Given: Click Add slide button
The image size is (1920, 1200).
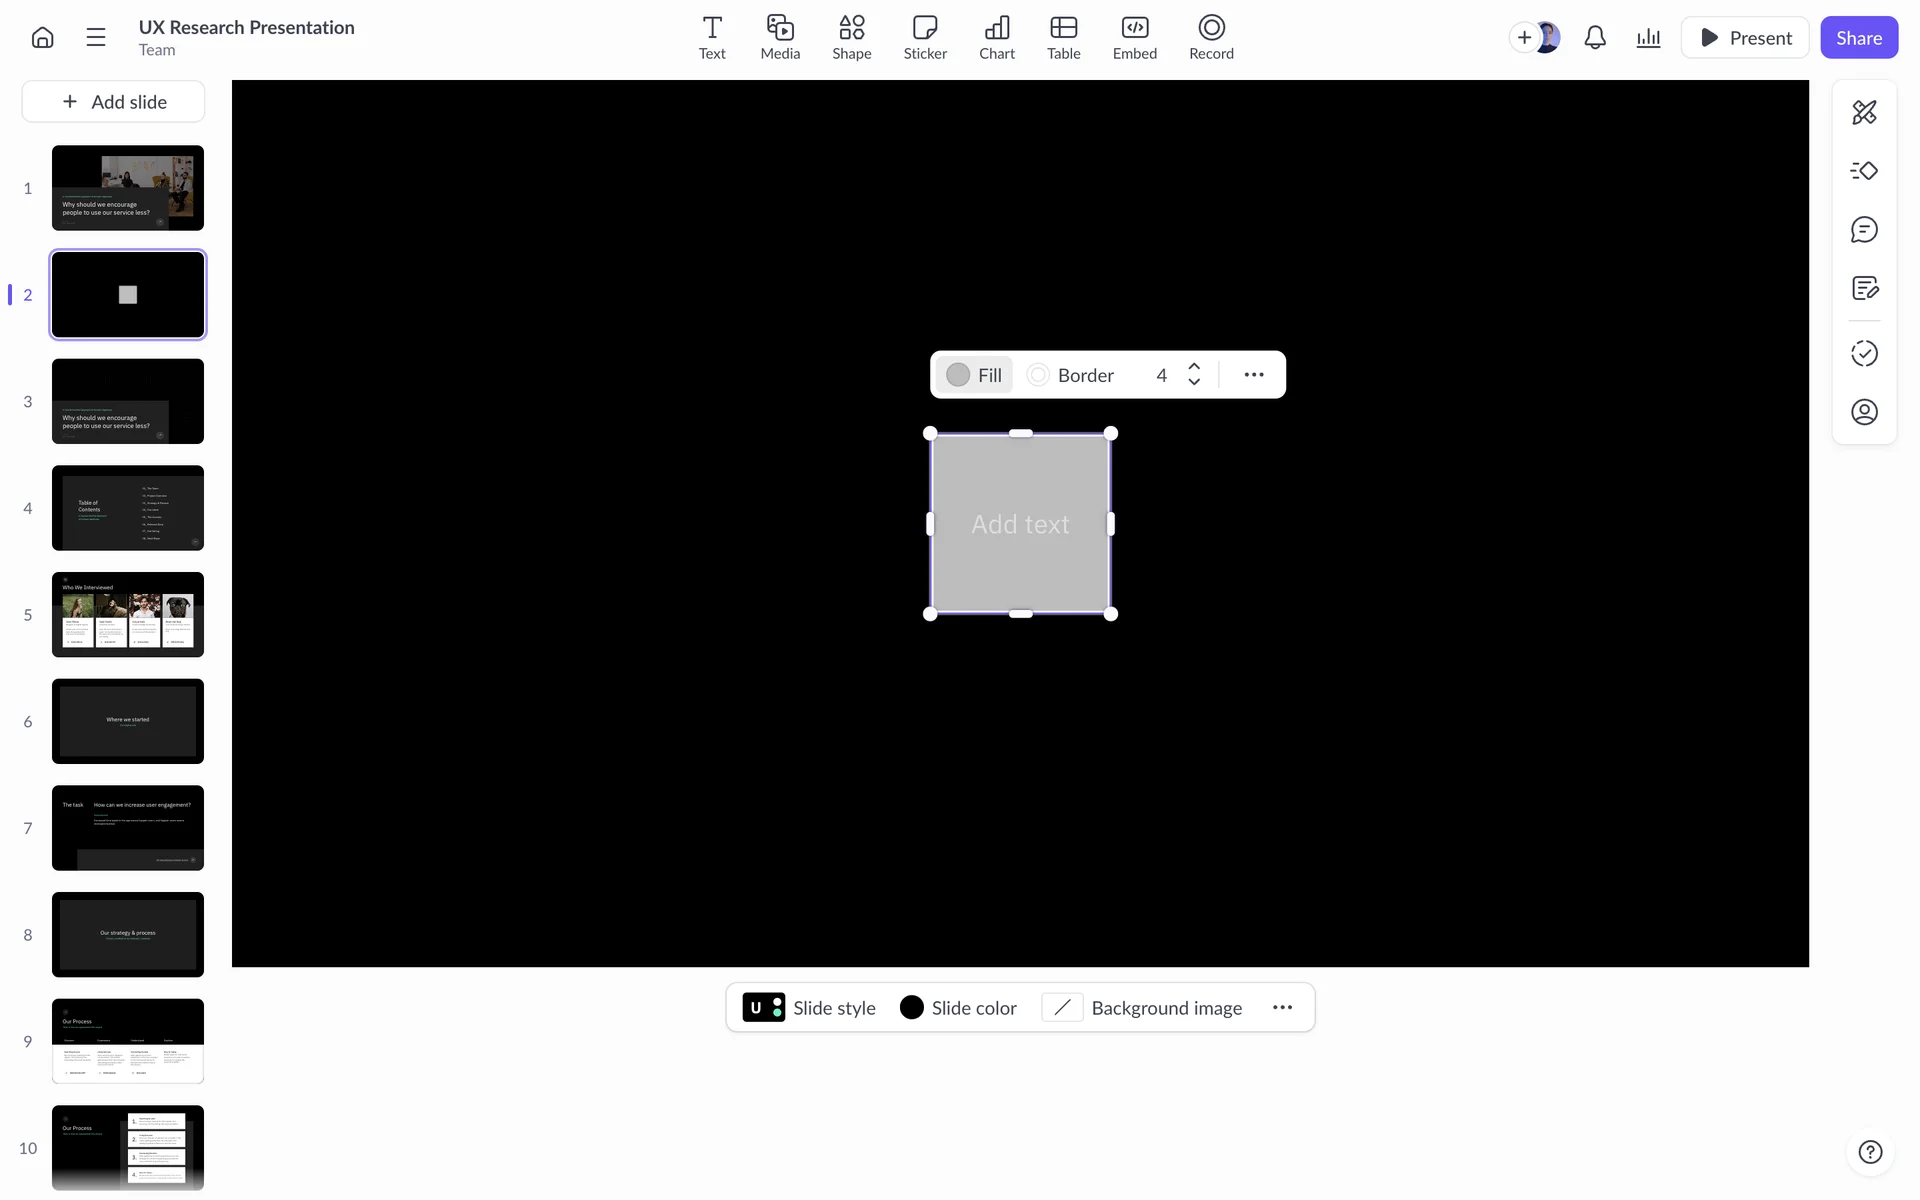Looking at the screenshot, I should 113,102.
